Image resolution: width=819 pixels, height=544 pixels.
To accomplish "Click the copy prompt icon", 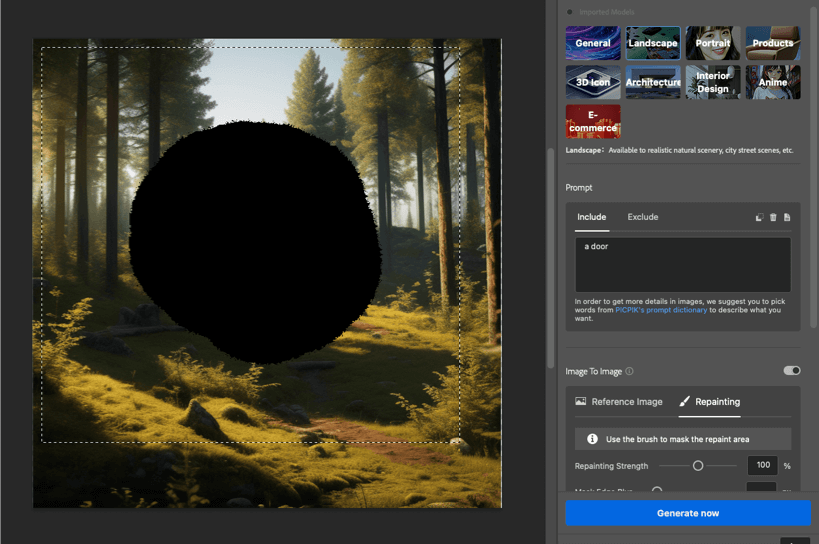I will pyautogui.click(x=759, y=217).
